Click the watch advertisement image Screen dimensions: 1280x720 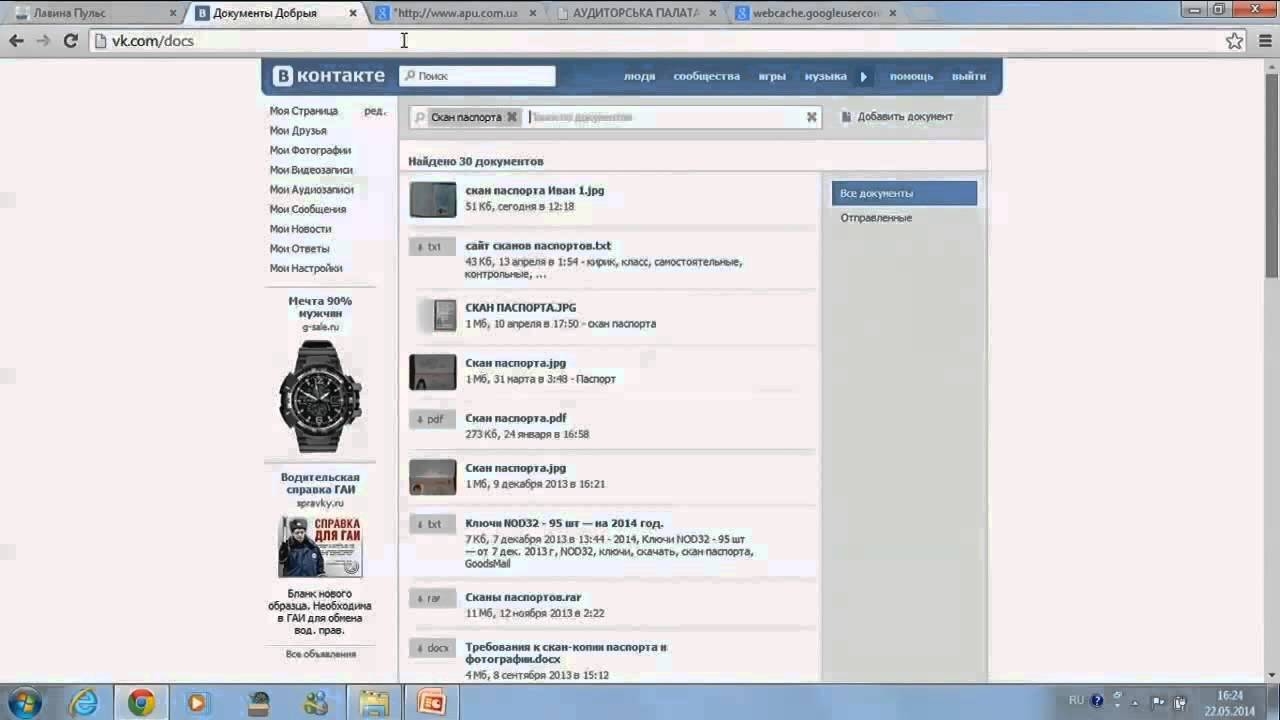pyautogui.click(x=320, y=397)
